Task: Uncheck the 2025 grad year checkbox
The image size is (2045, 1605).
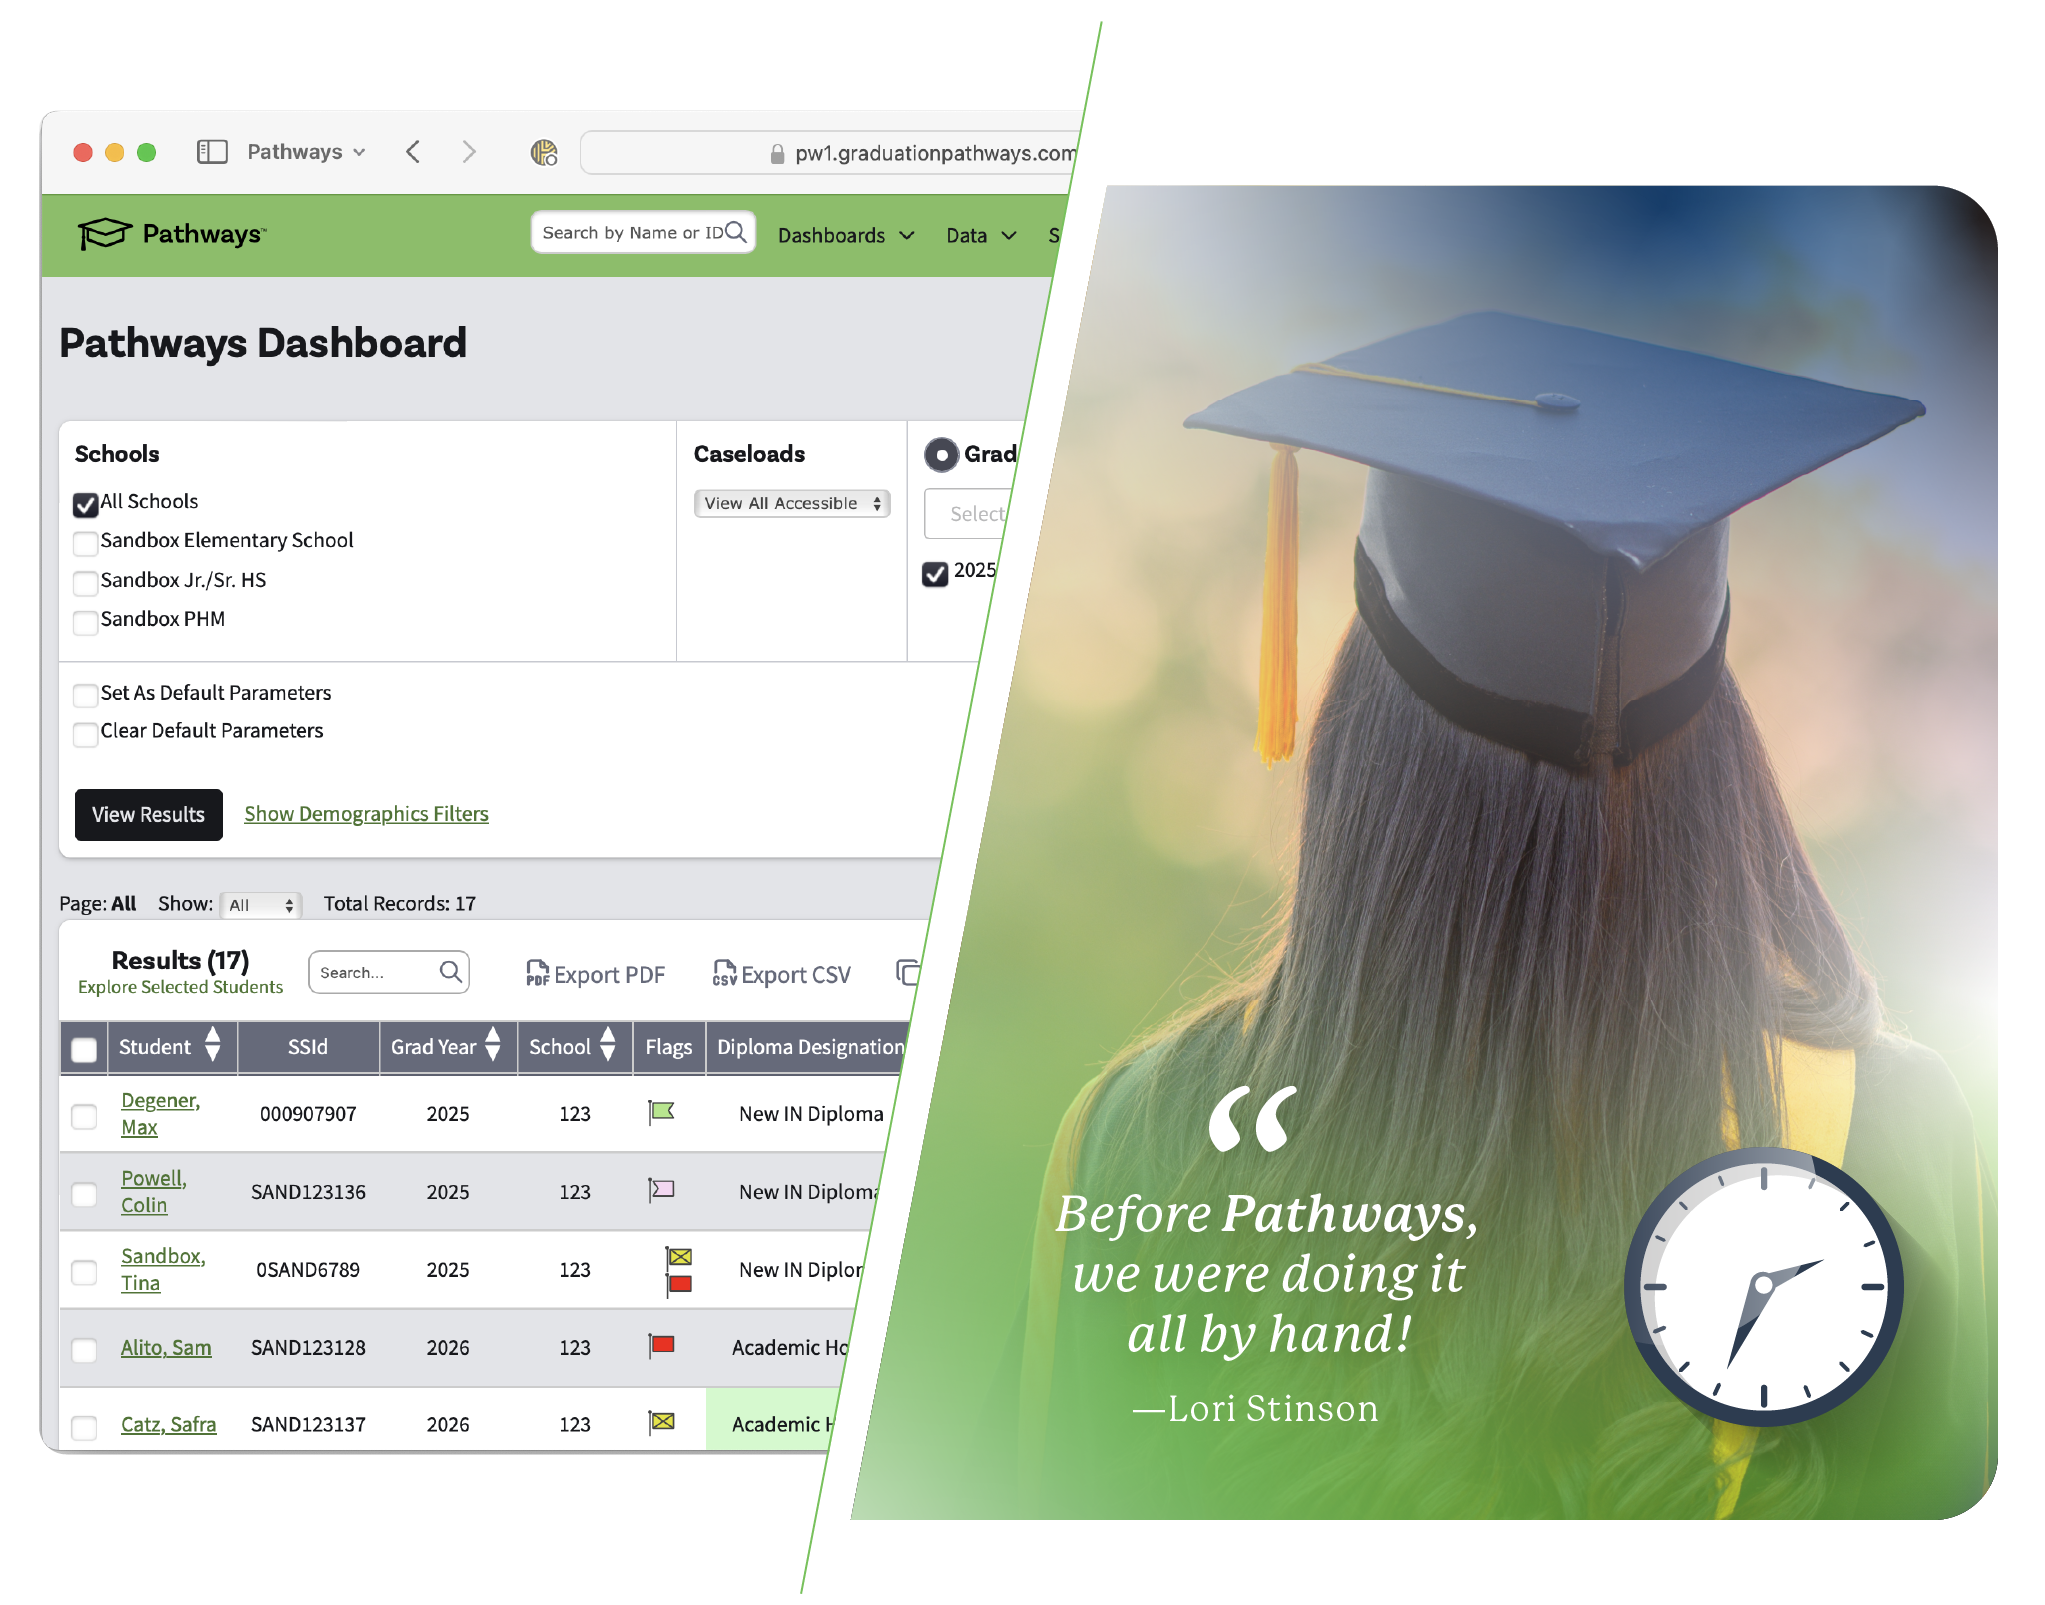Action: pos(935,574)
